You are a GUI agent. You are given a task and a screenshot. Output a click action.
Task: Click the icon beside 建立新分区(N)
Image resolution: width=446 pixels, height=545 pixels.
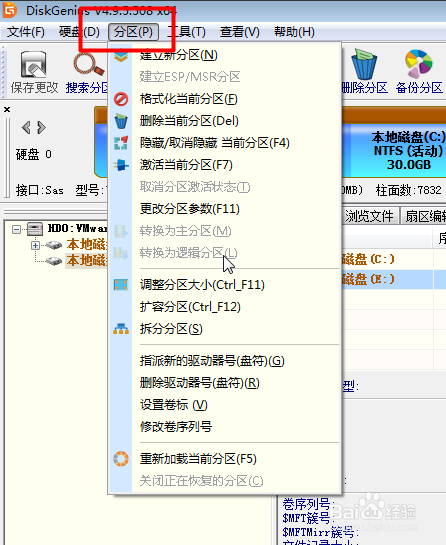(x=121, y=55)
